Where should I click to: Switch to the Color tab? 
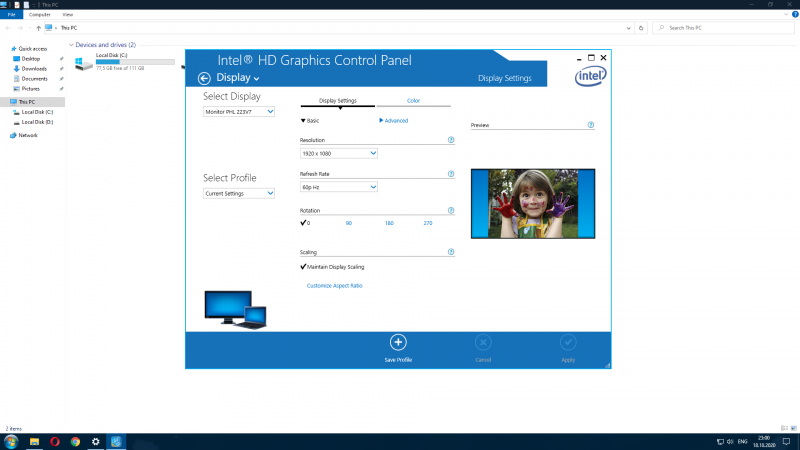tap(413, 101)
